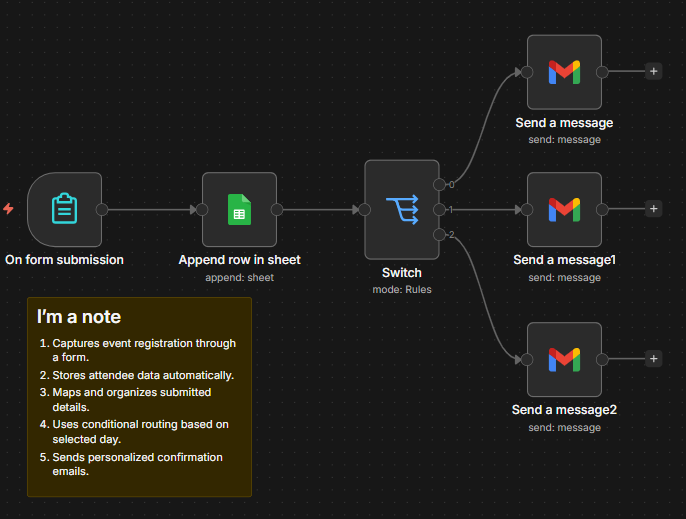Image resolution: width=686 pixels, height=519 pixels.
Task: Click the "Switch" node label
Action: click(x=402, y=273)
